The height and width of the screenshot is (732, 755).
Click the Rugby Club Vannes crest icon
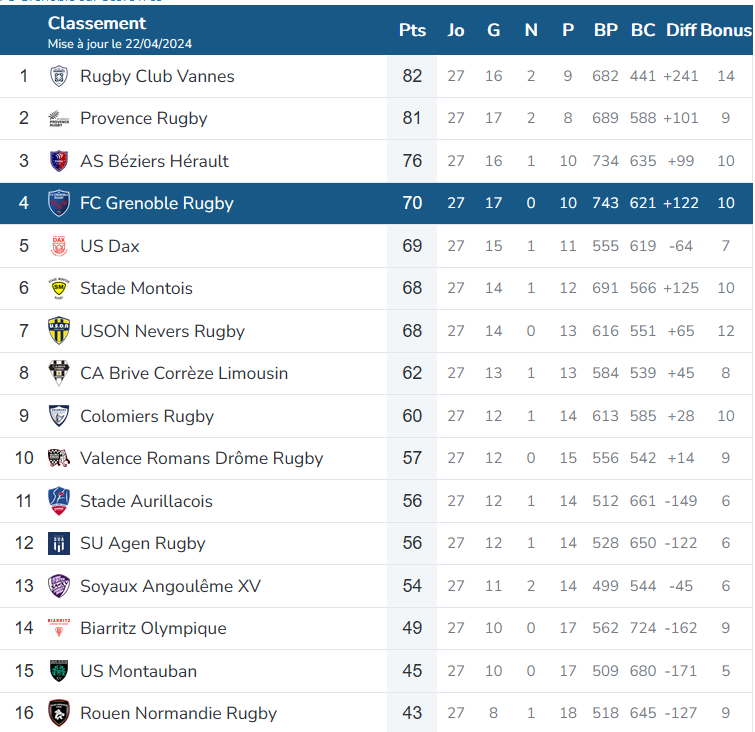(x=59, y=76)
